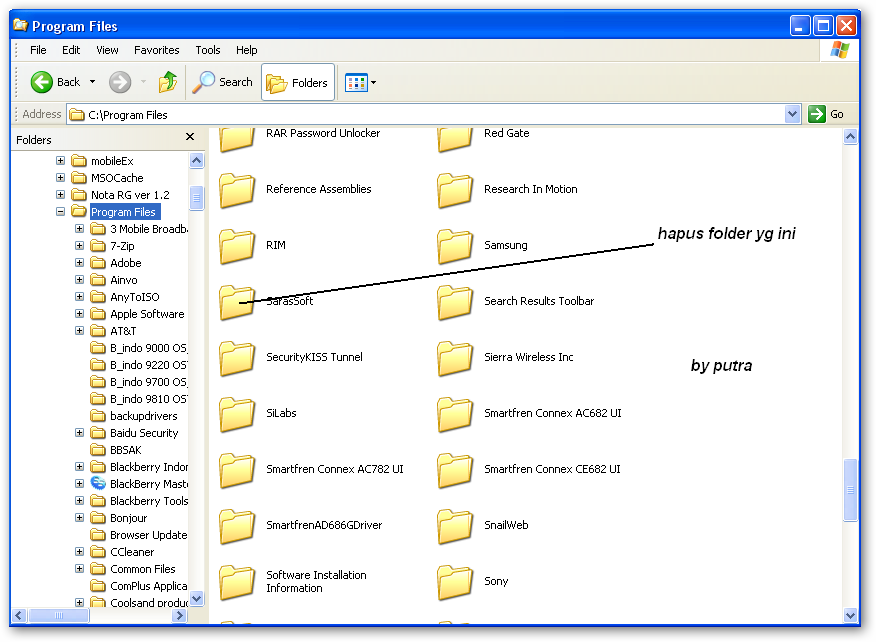This screenshot has width=876, height=642.
Task: Open the View menu
Action: coord(107,50)
